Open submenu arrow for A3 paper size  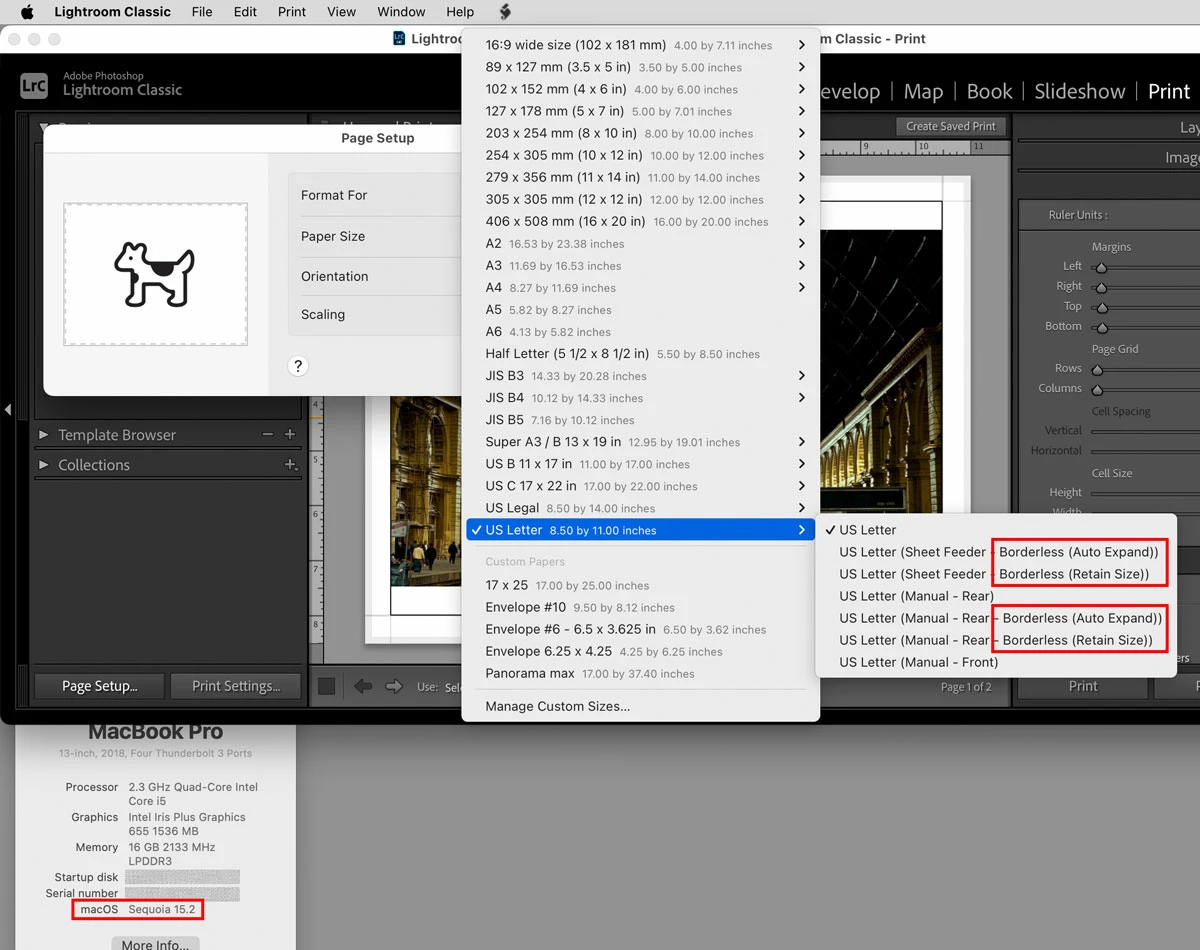tap(802, 265)
